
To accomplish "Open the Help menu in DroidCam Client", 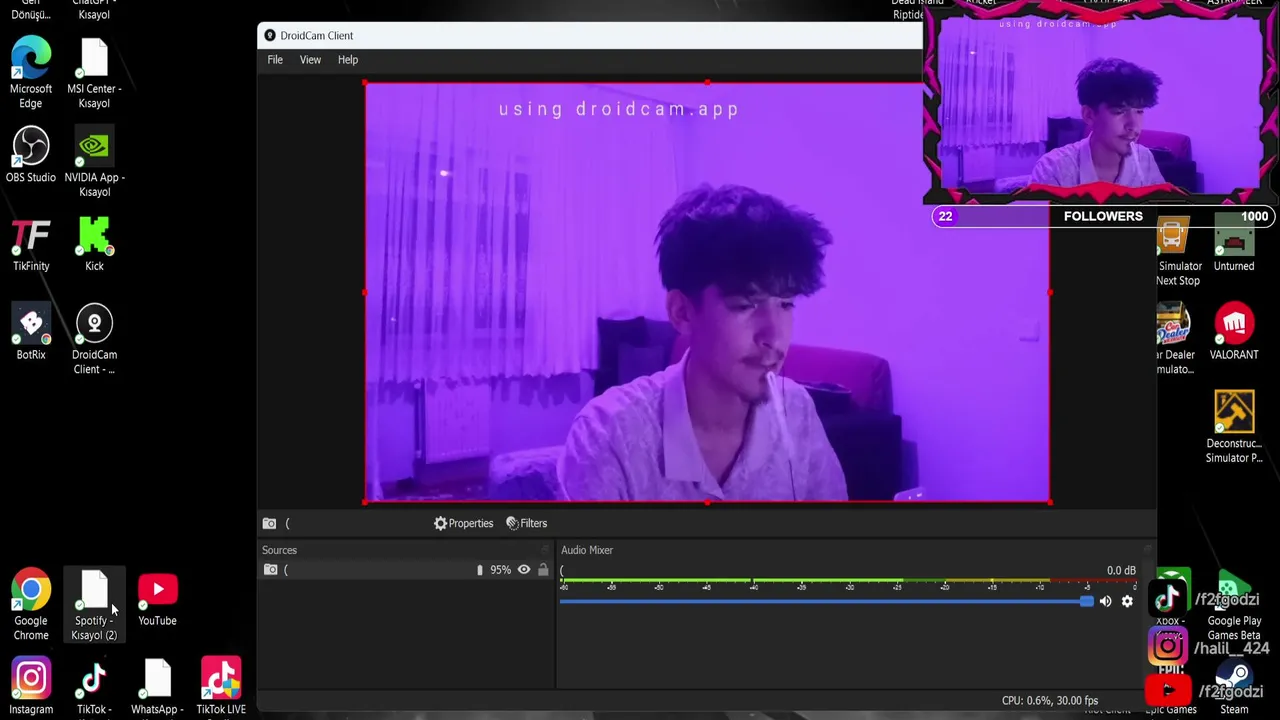I will tap(348, 60).
